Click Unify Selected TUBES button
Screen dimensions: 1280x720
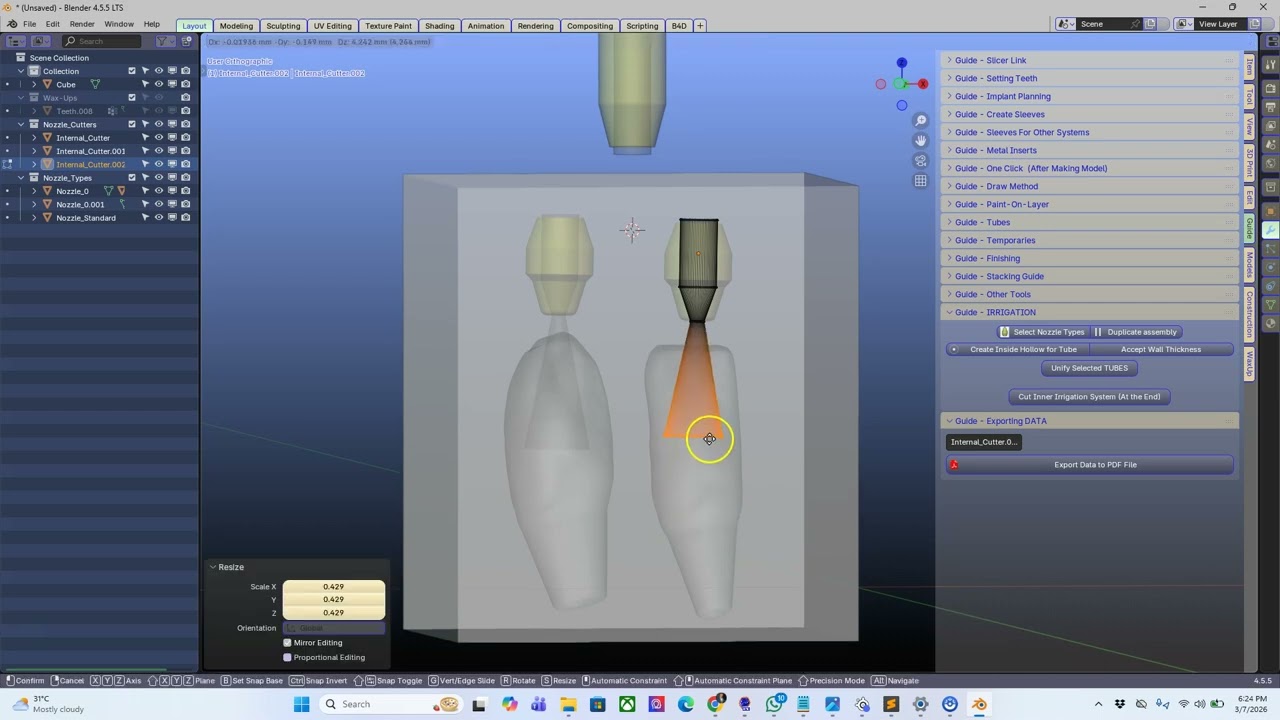pos(1089,368)
